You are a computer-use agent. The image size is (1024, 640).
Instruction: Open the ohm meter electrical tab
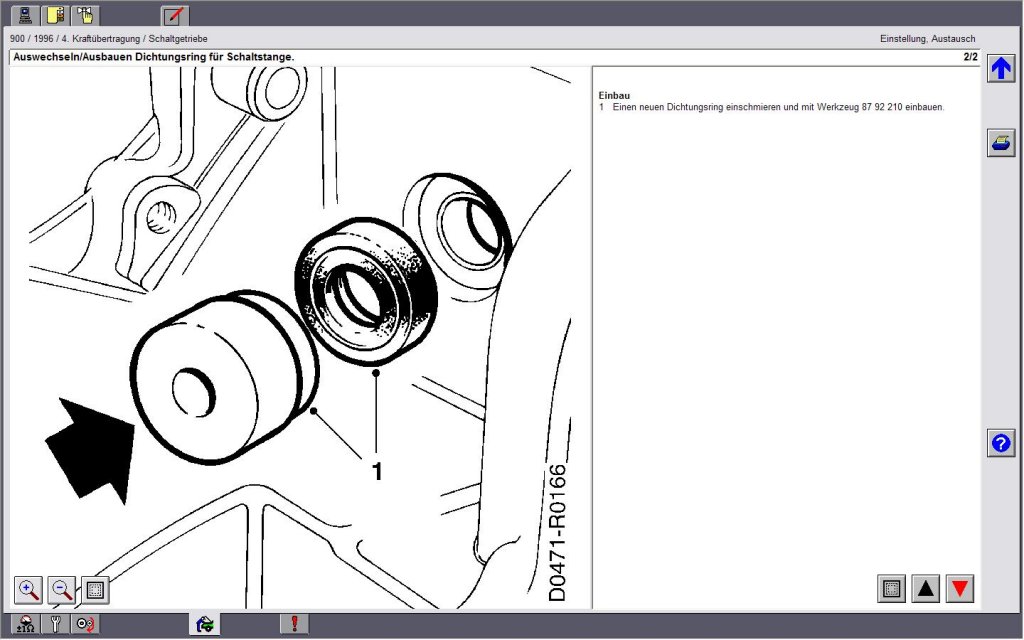click(25, 624)
